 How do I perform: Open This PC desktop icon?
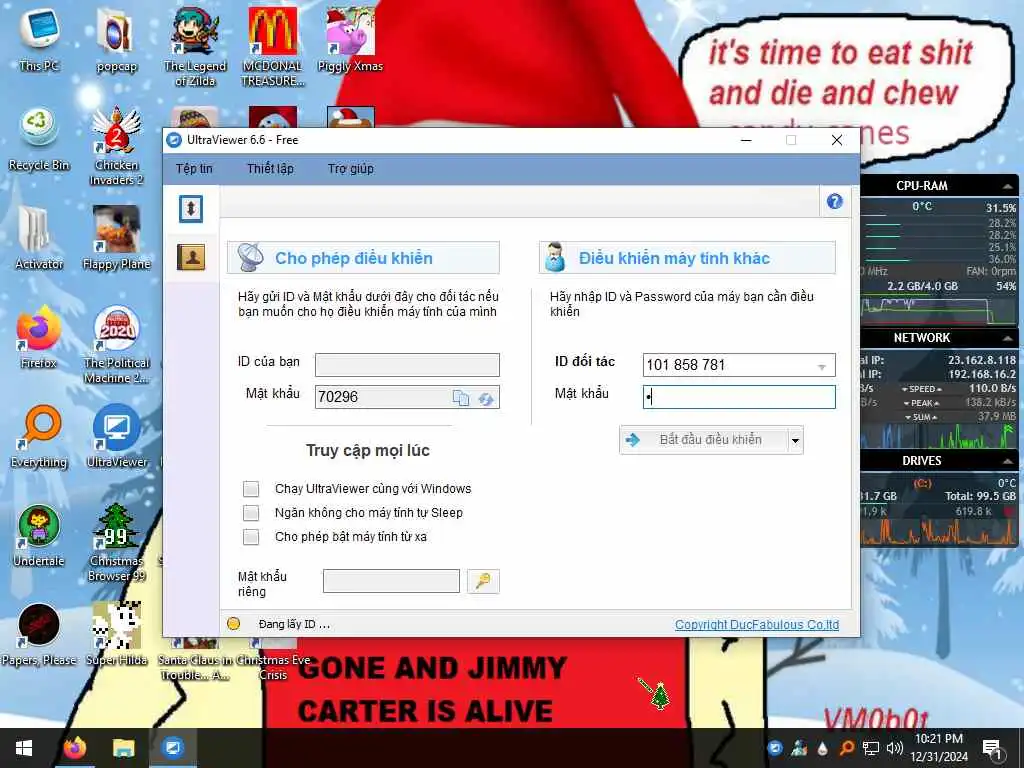[39, 40]
